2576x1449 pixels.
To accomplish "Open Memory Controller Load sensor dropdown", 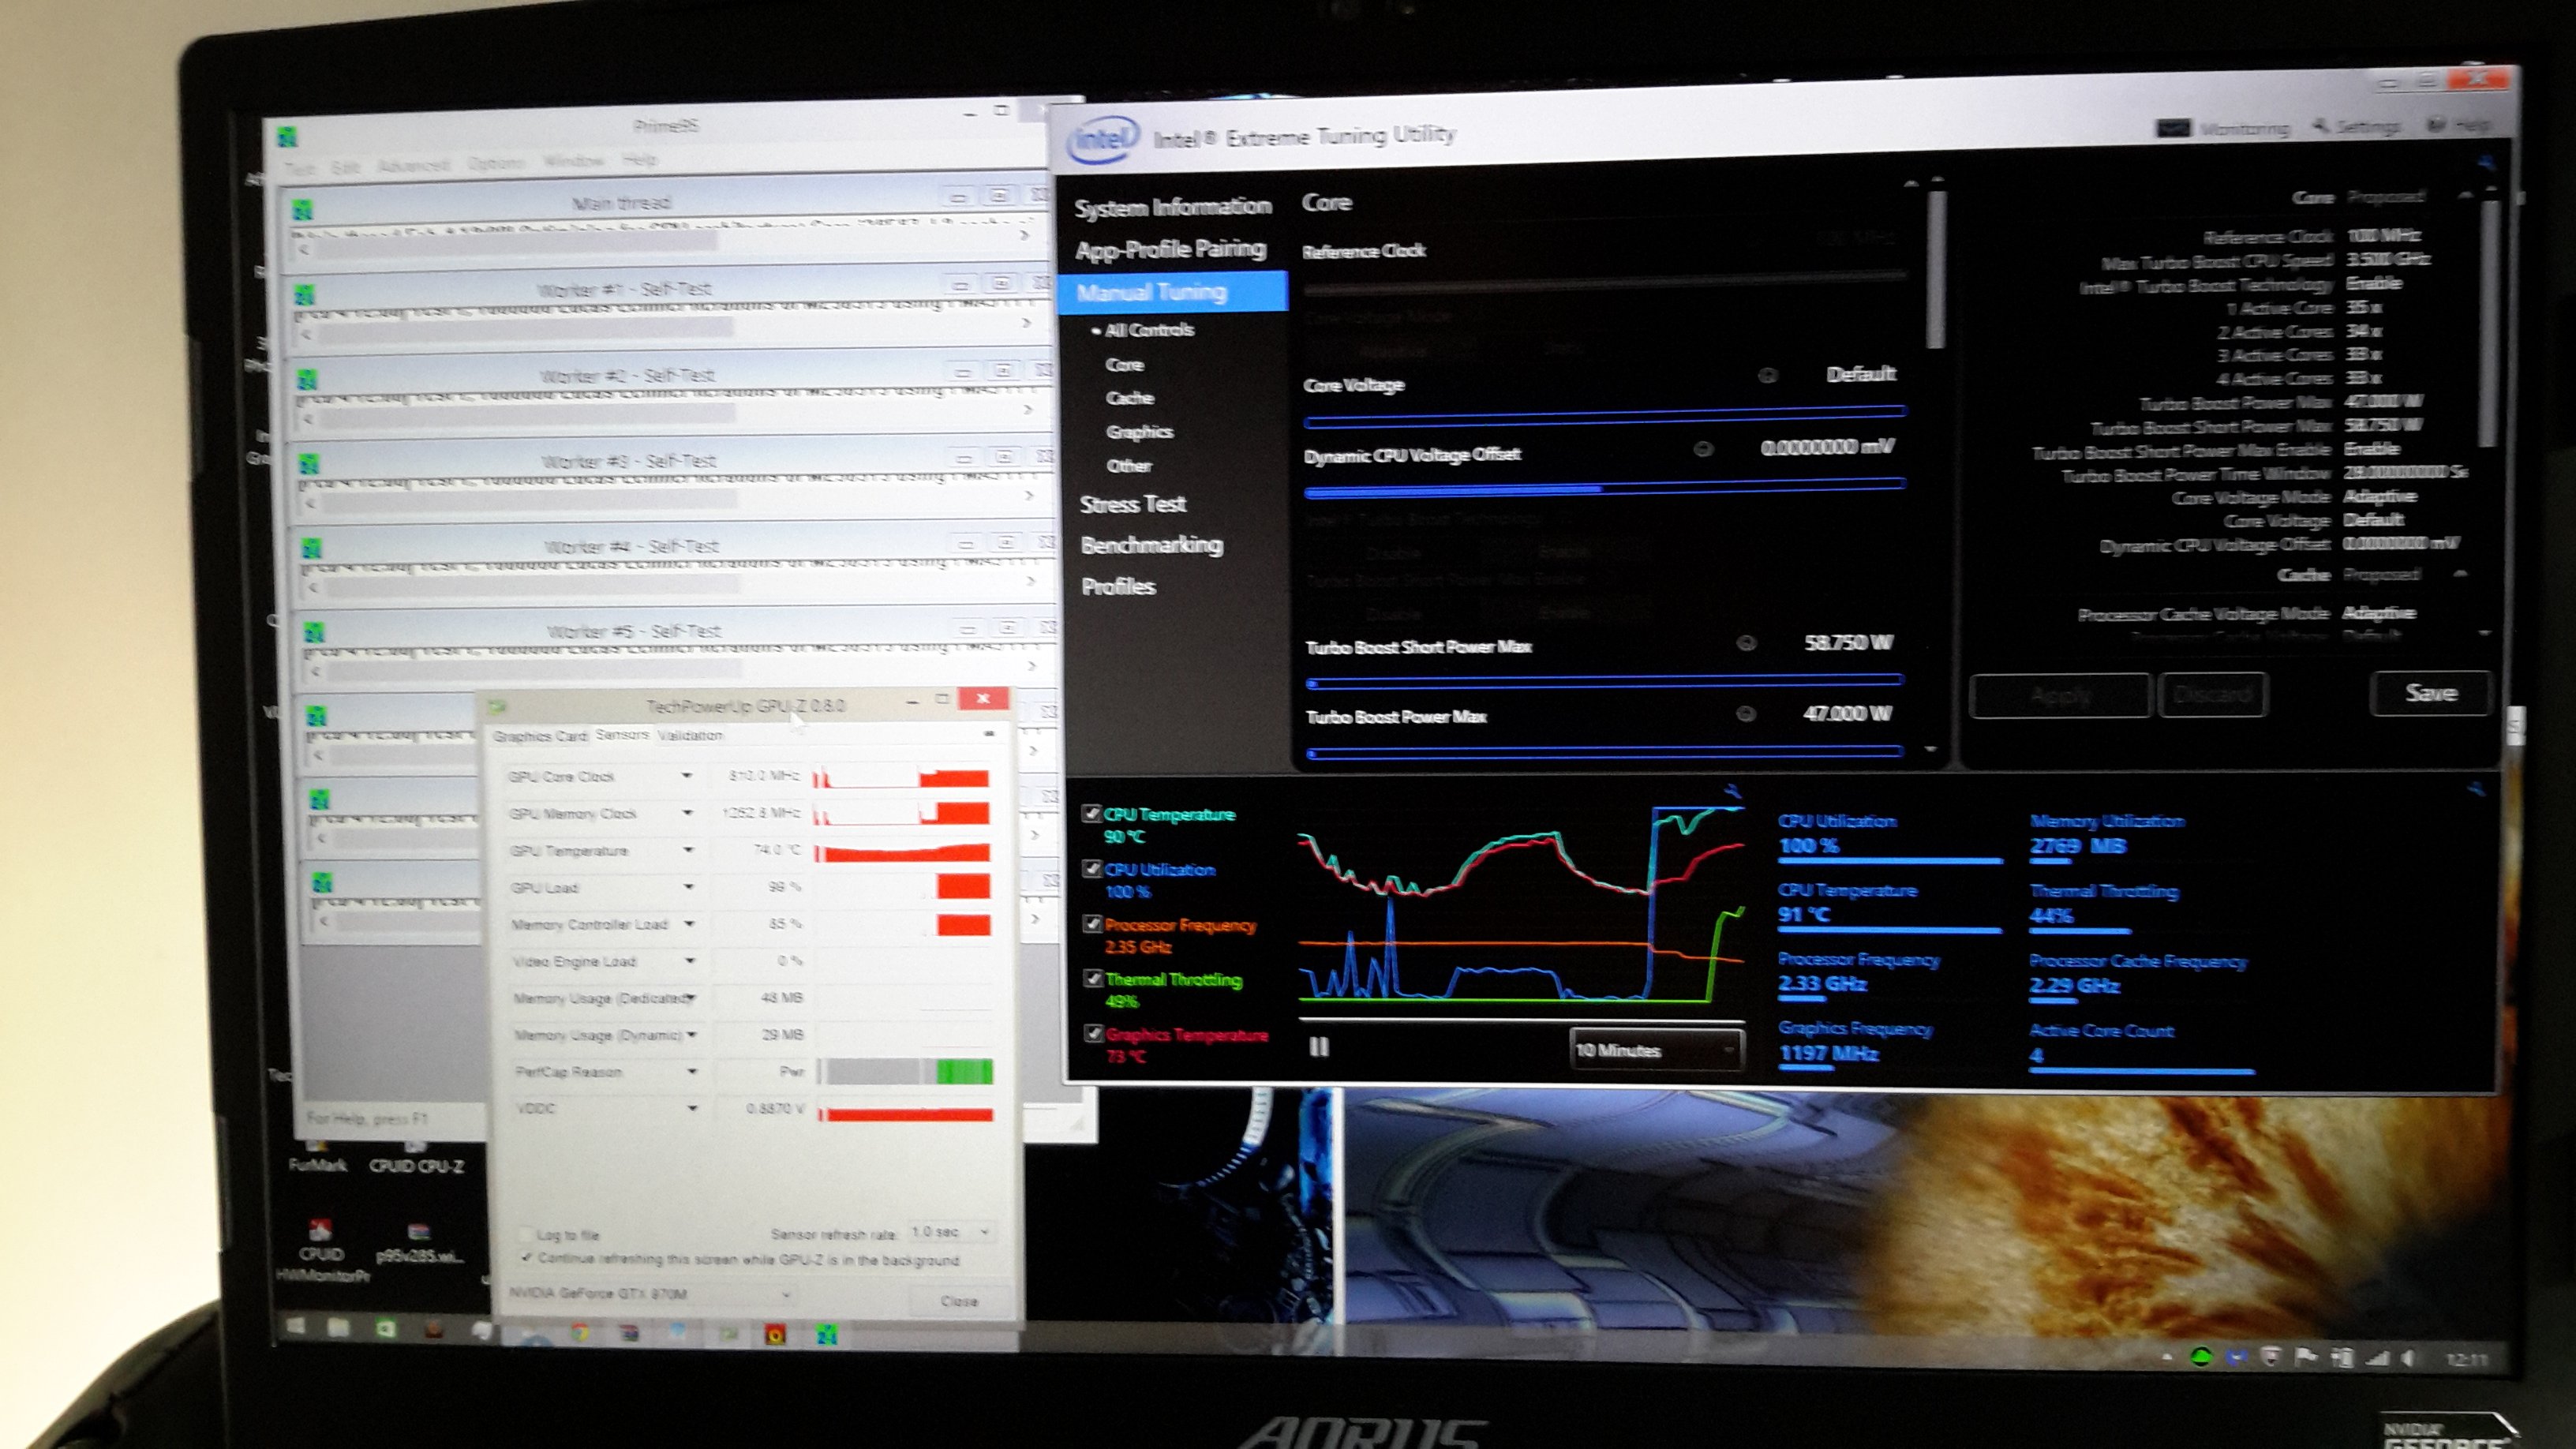I will tap(689, 924).
